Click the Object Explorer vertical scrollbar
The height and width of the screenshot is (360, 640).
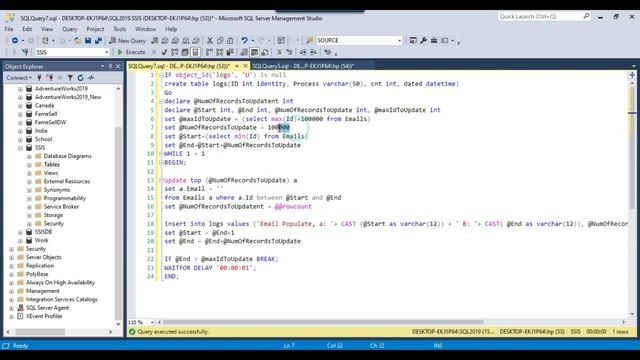(x=118, y=222)
